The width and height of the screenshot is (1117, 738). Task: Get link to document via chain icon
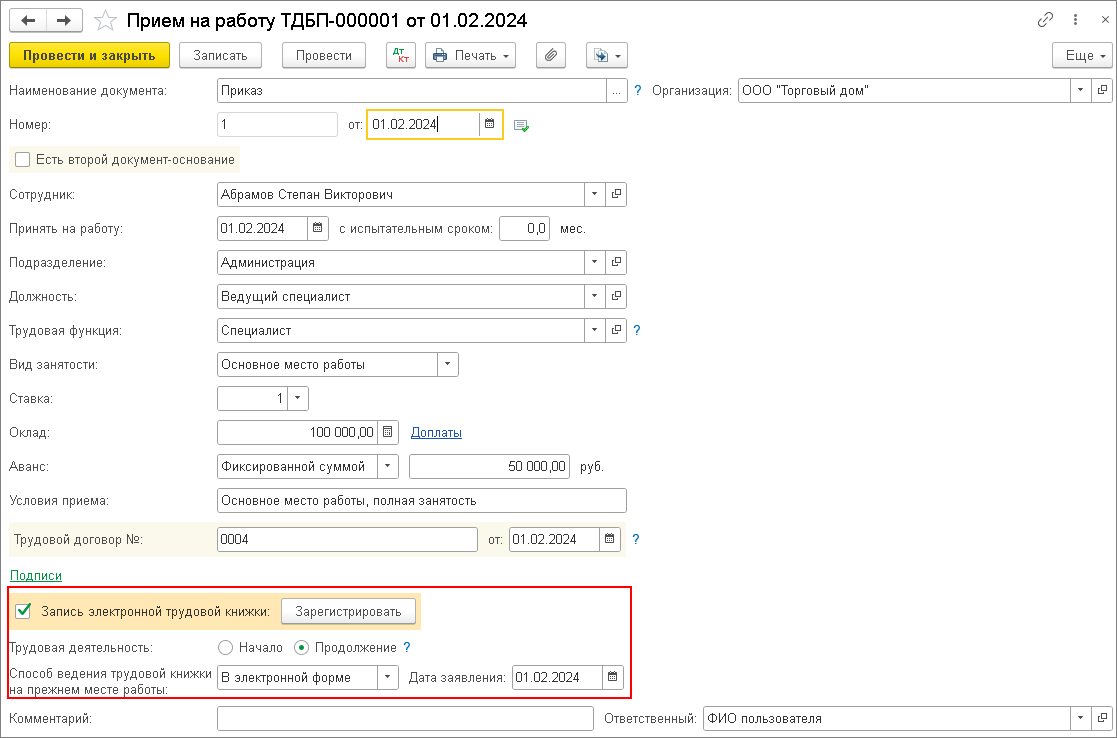click(1045, 20)
